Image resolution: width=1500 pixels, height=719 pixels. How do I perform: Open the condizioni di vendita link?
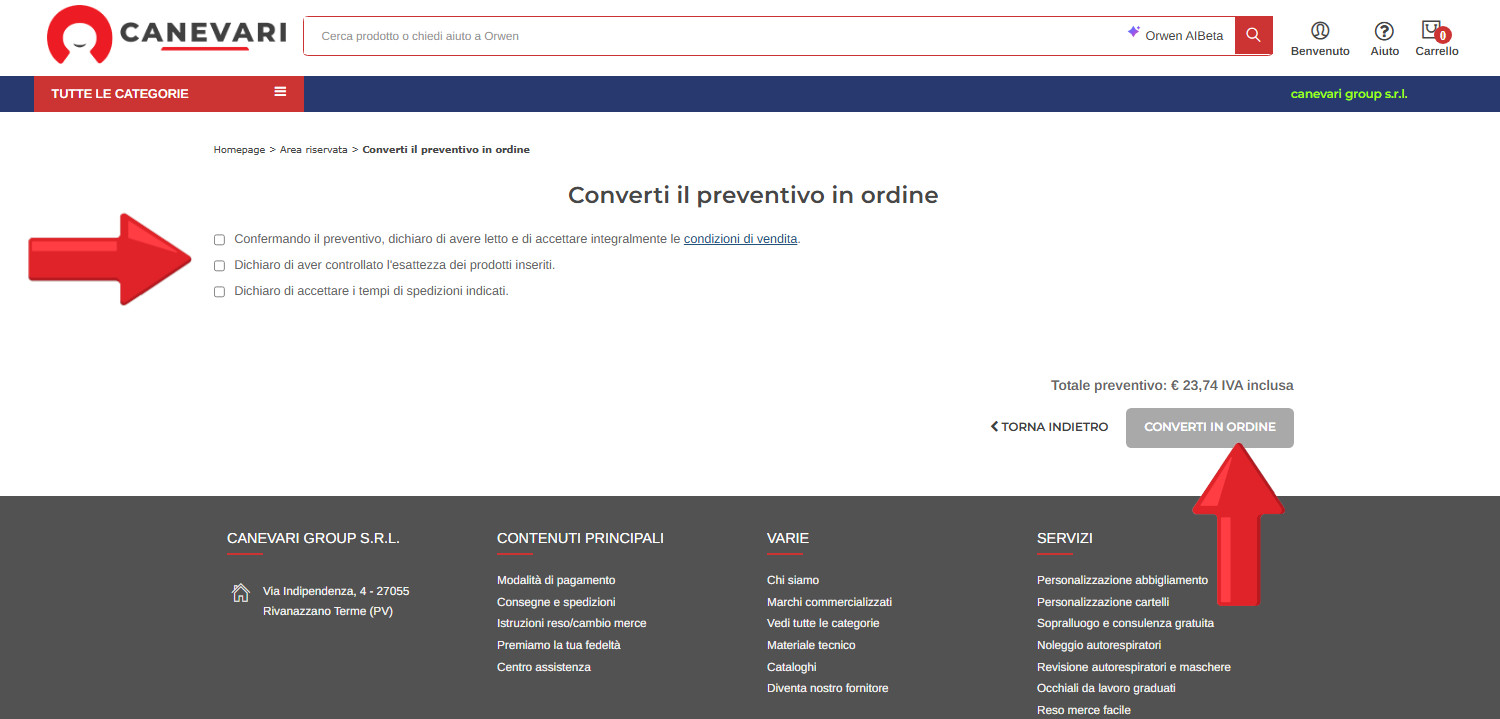(x=741, y=239)
